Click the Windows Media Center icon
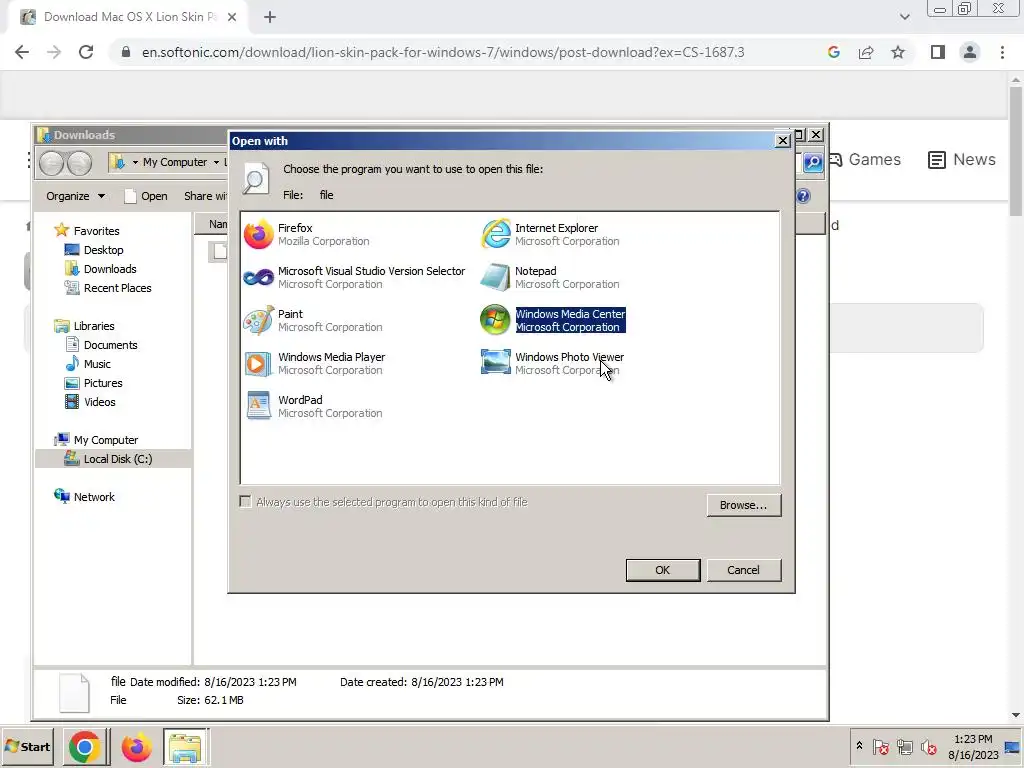The height and width of the screenshot is (768, 1024). pos(496,320)
